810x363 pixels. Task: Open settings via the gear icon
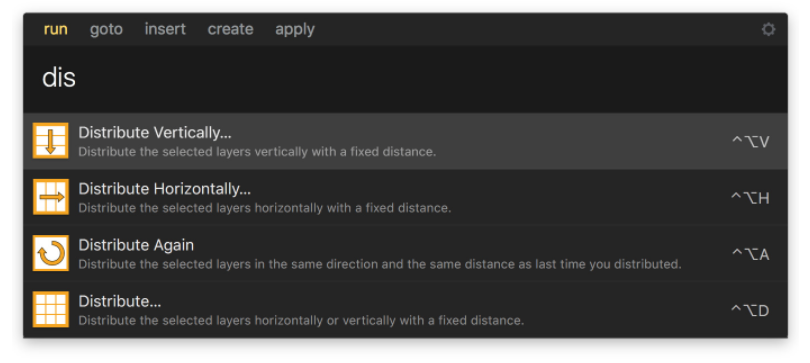click(768, 29)
